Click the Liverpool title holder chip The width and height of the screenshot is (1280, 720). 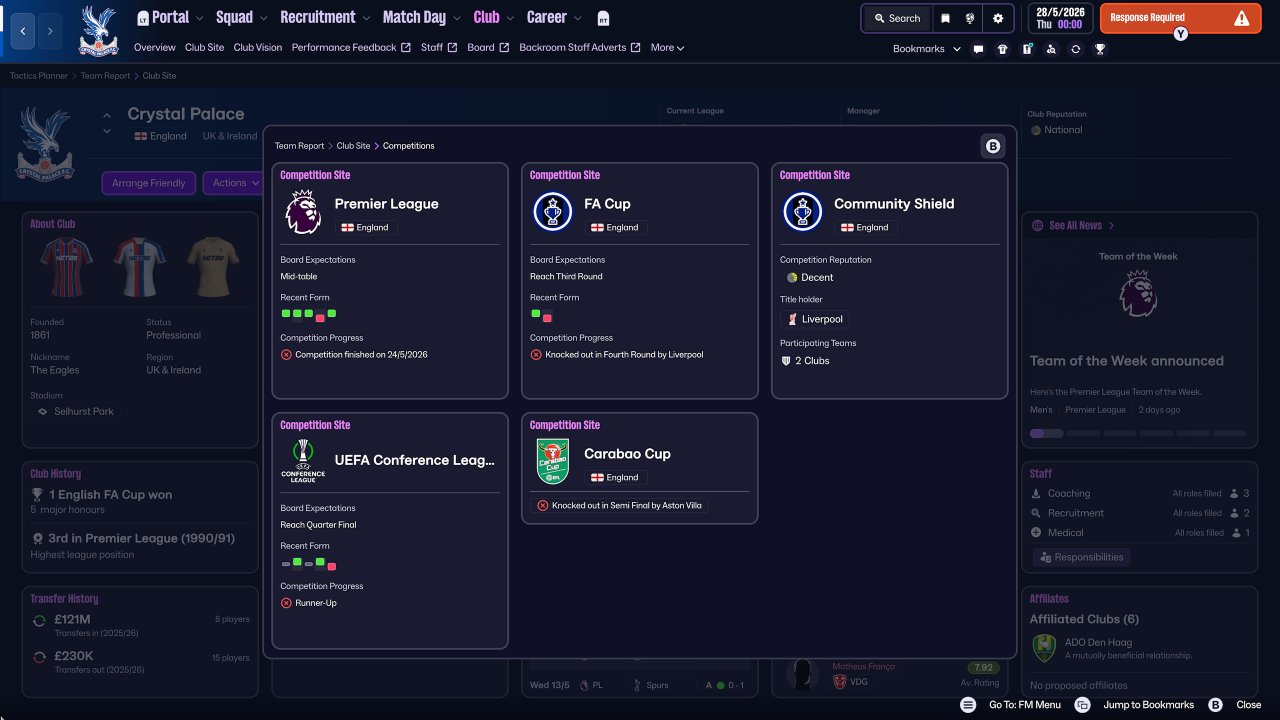pos(814,319)
